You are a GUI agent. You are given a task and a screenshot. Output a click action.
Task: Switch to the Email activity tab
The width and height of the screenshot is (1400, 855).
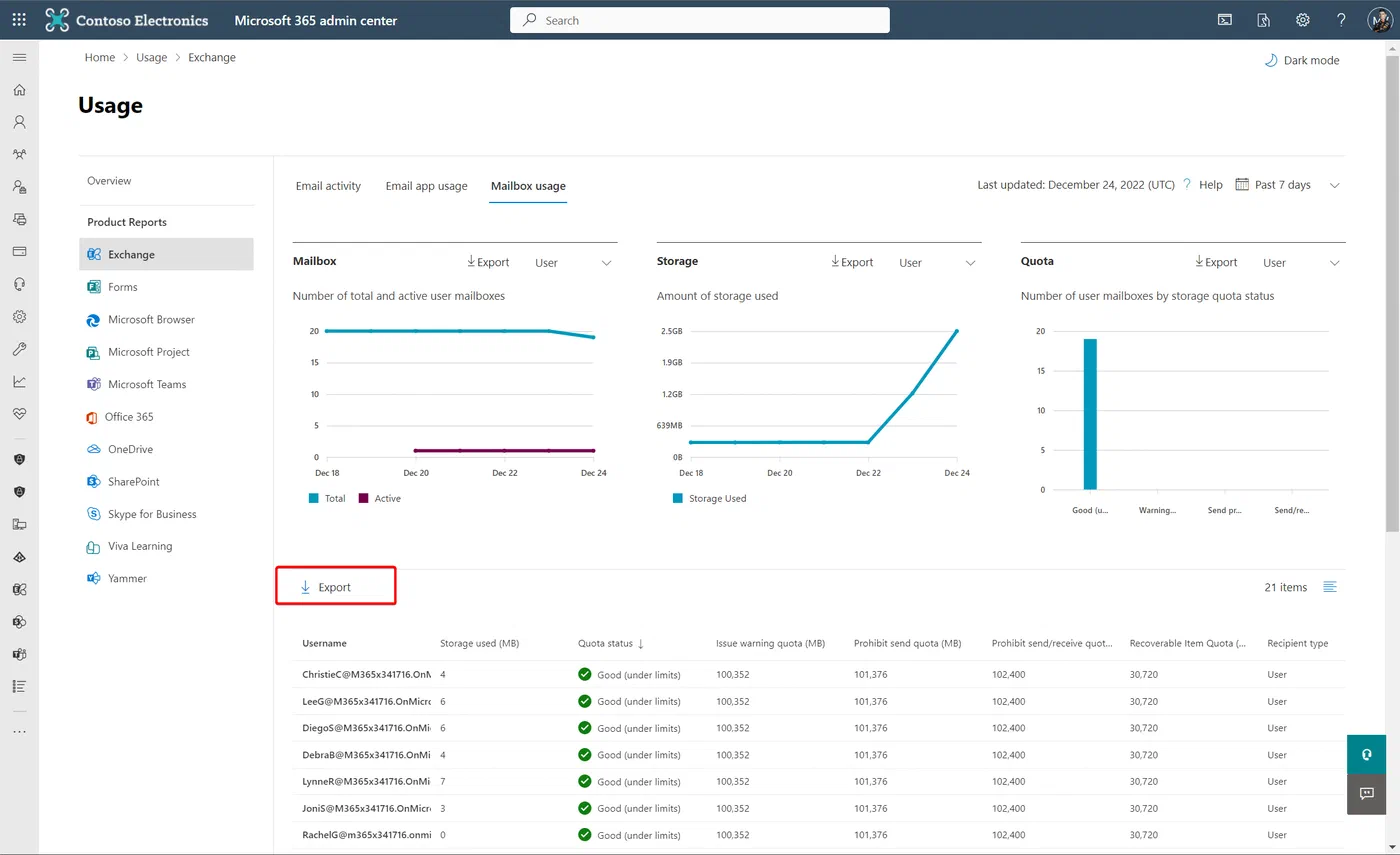point(328,186)
